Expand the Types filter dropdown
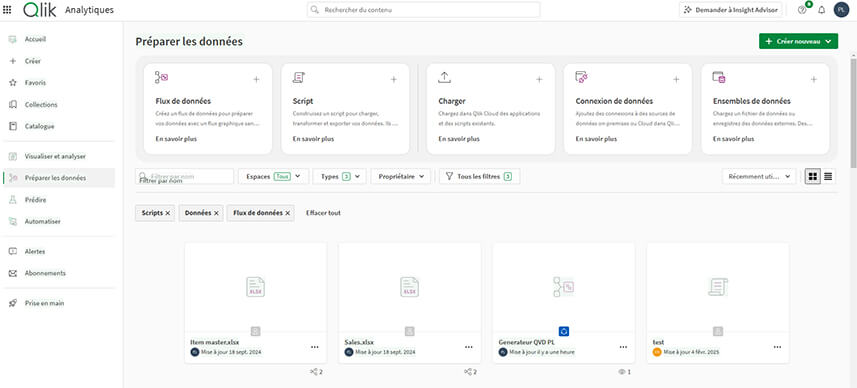The image size is (857, 388). [339, 177]
